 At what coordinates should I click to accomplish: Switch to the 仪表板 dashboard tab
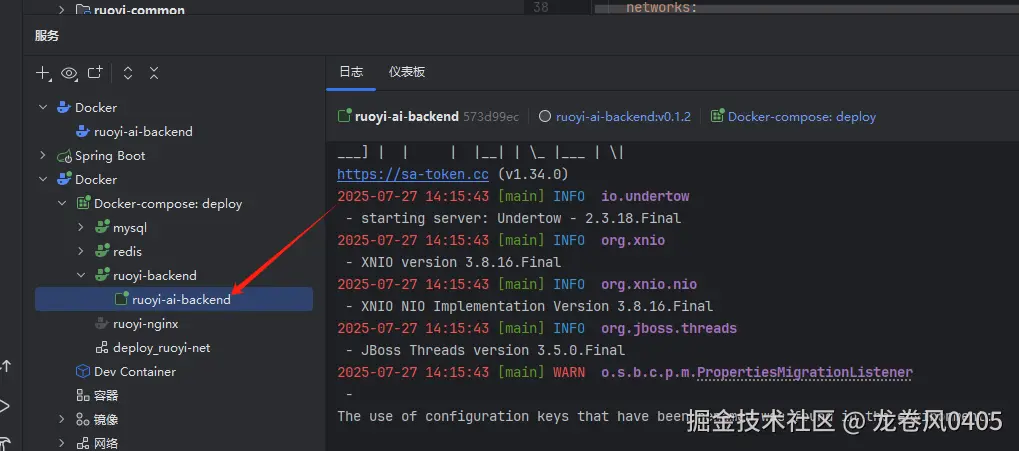click(x=407, y=72)
